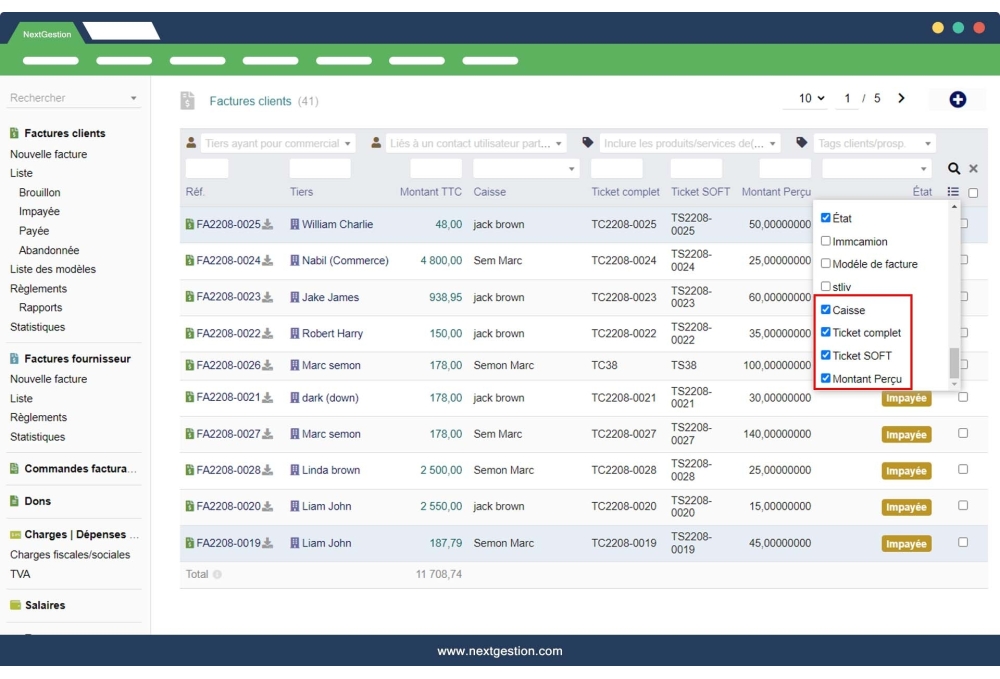Open column selector list icon beside État
The height and width of the screenshot is (679, 1000).
point(953,192)
